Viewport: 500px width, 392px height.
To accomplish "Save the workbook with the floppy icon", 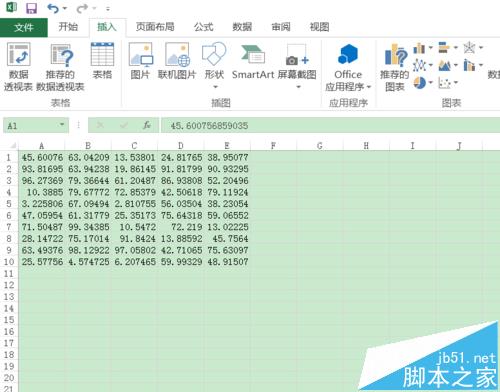I will coord(31,8).
